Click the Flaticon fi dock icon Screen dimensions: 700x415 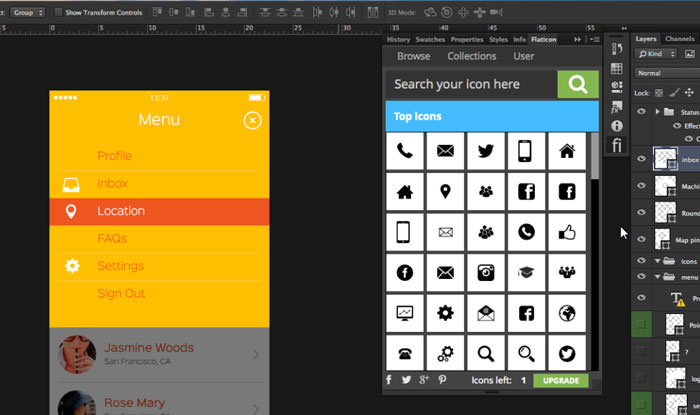click(x=617, y=145)
